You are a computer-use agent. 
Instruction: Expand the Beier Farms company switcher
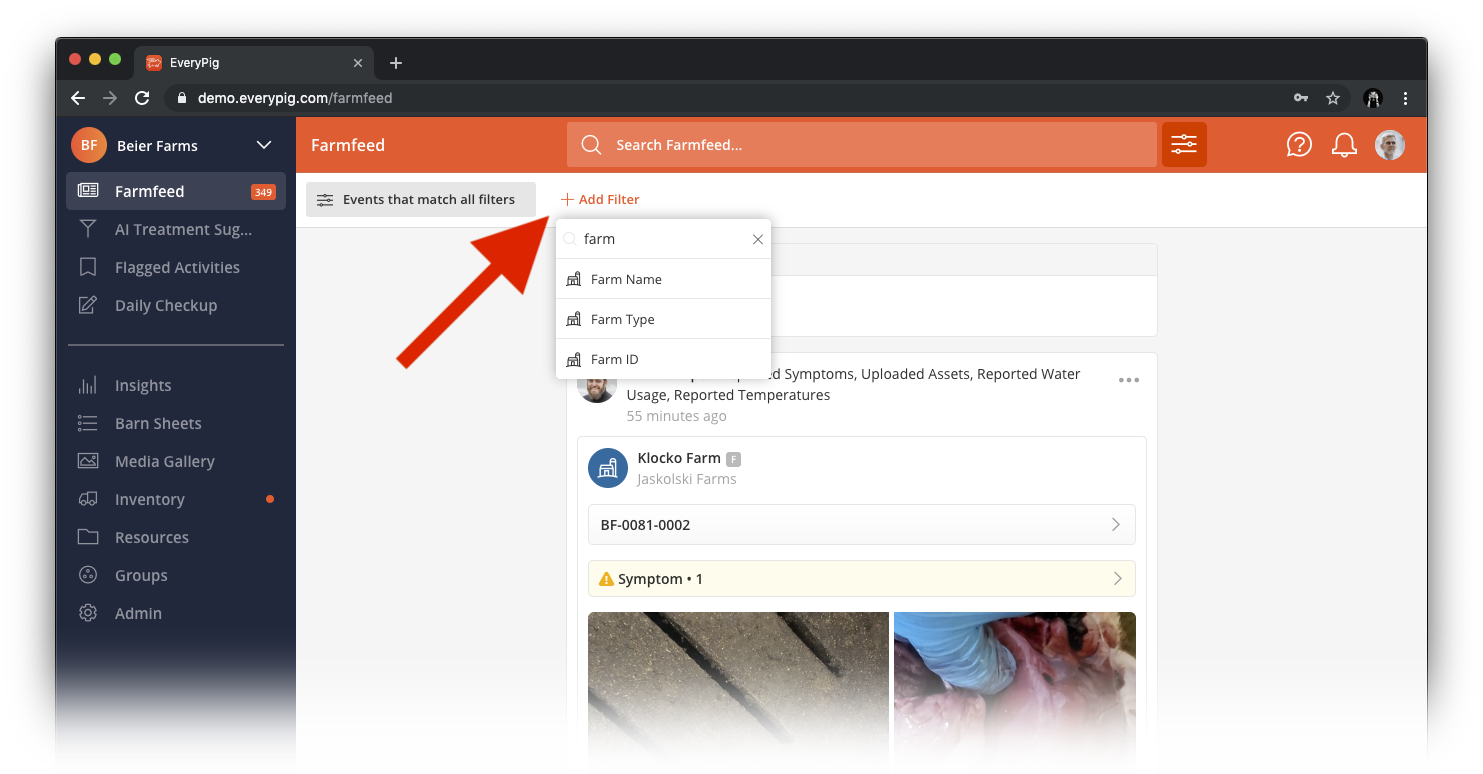coord(264,145)
